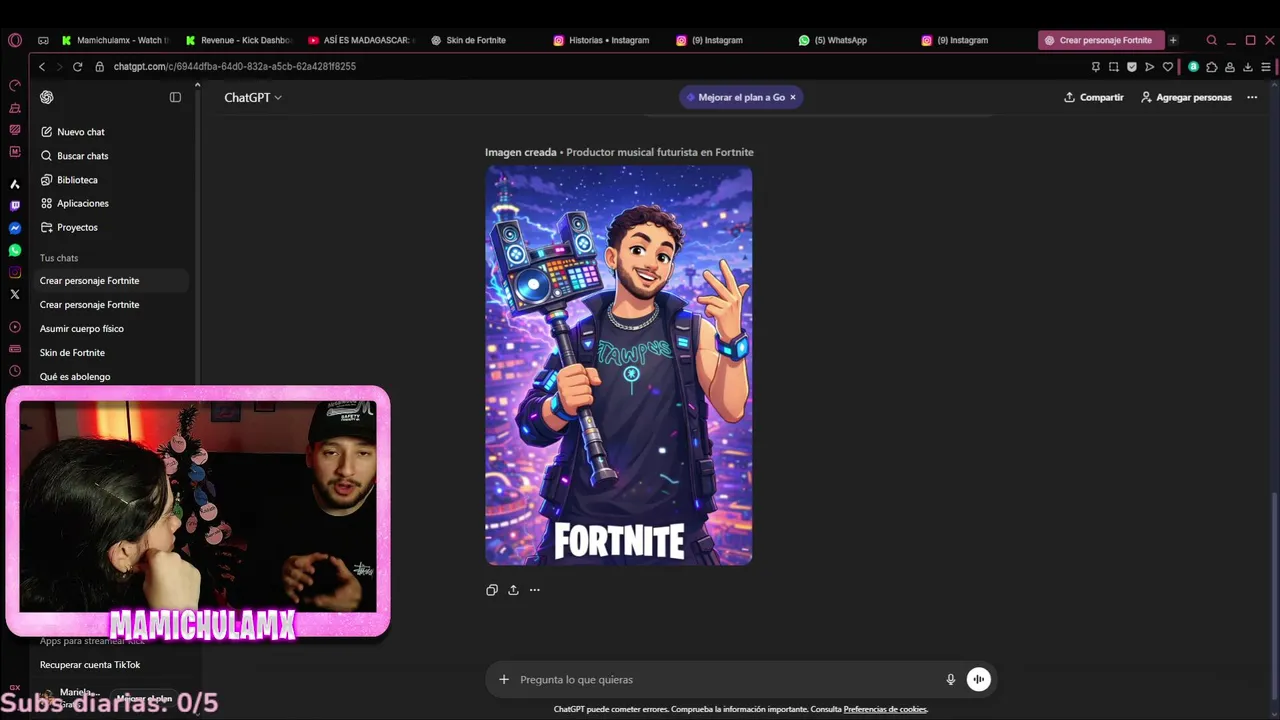Click the site padlock security icon
Screen dimensions: 1280x720
99,66
